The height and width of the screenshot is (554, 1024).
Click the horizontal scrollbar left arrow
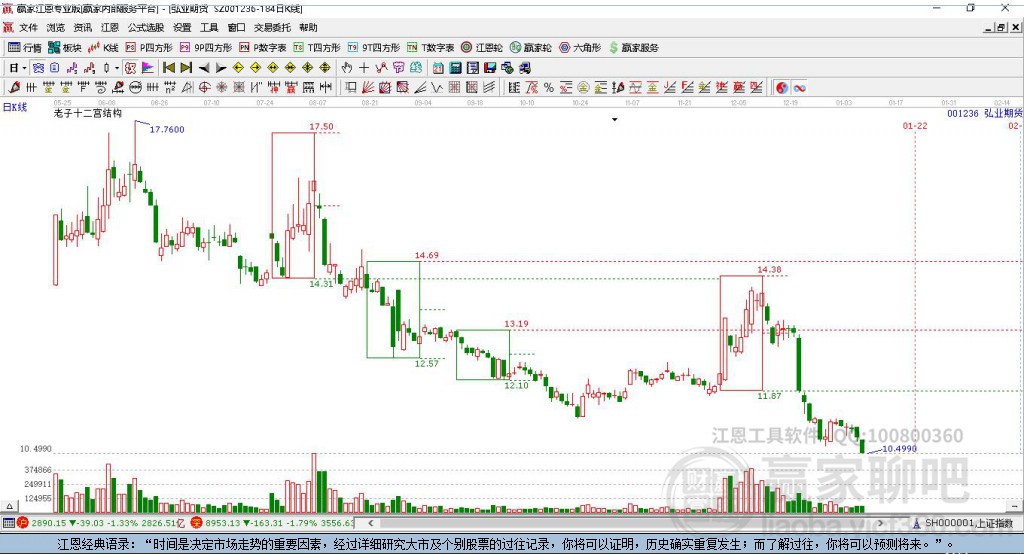371,523
